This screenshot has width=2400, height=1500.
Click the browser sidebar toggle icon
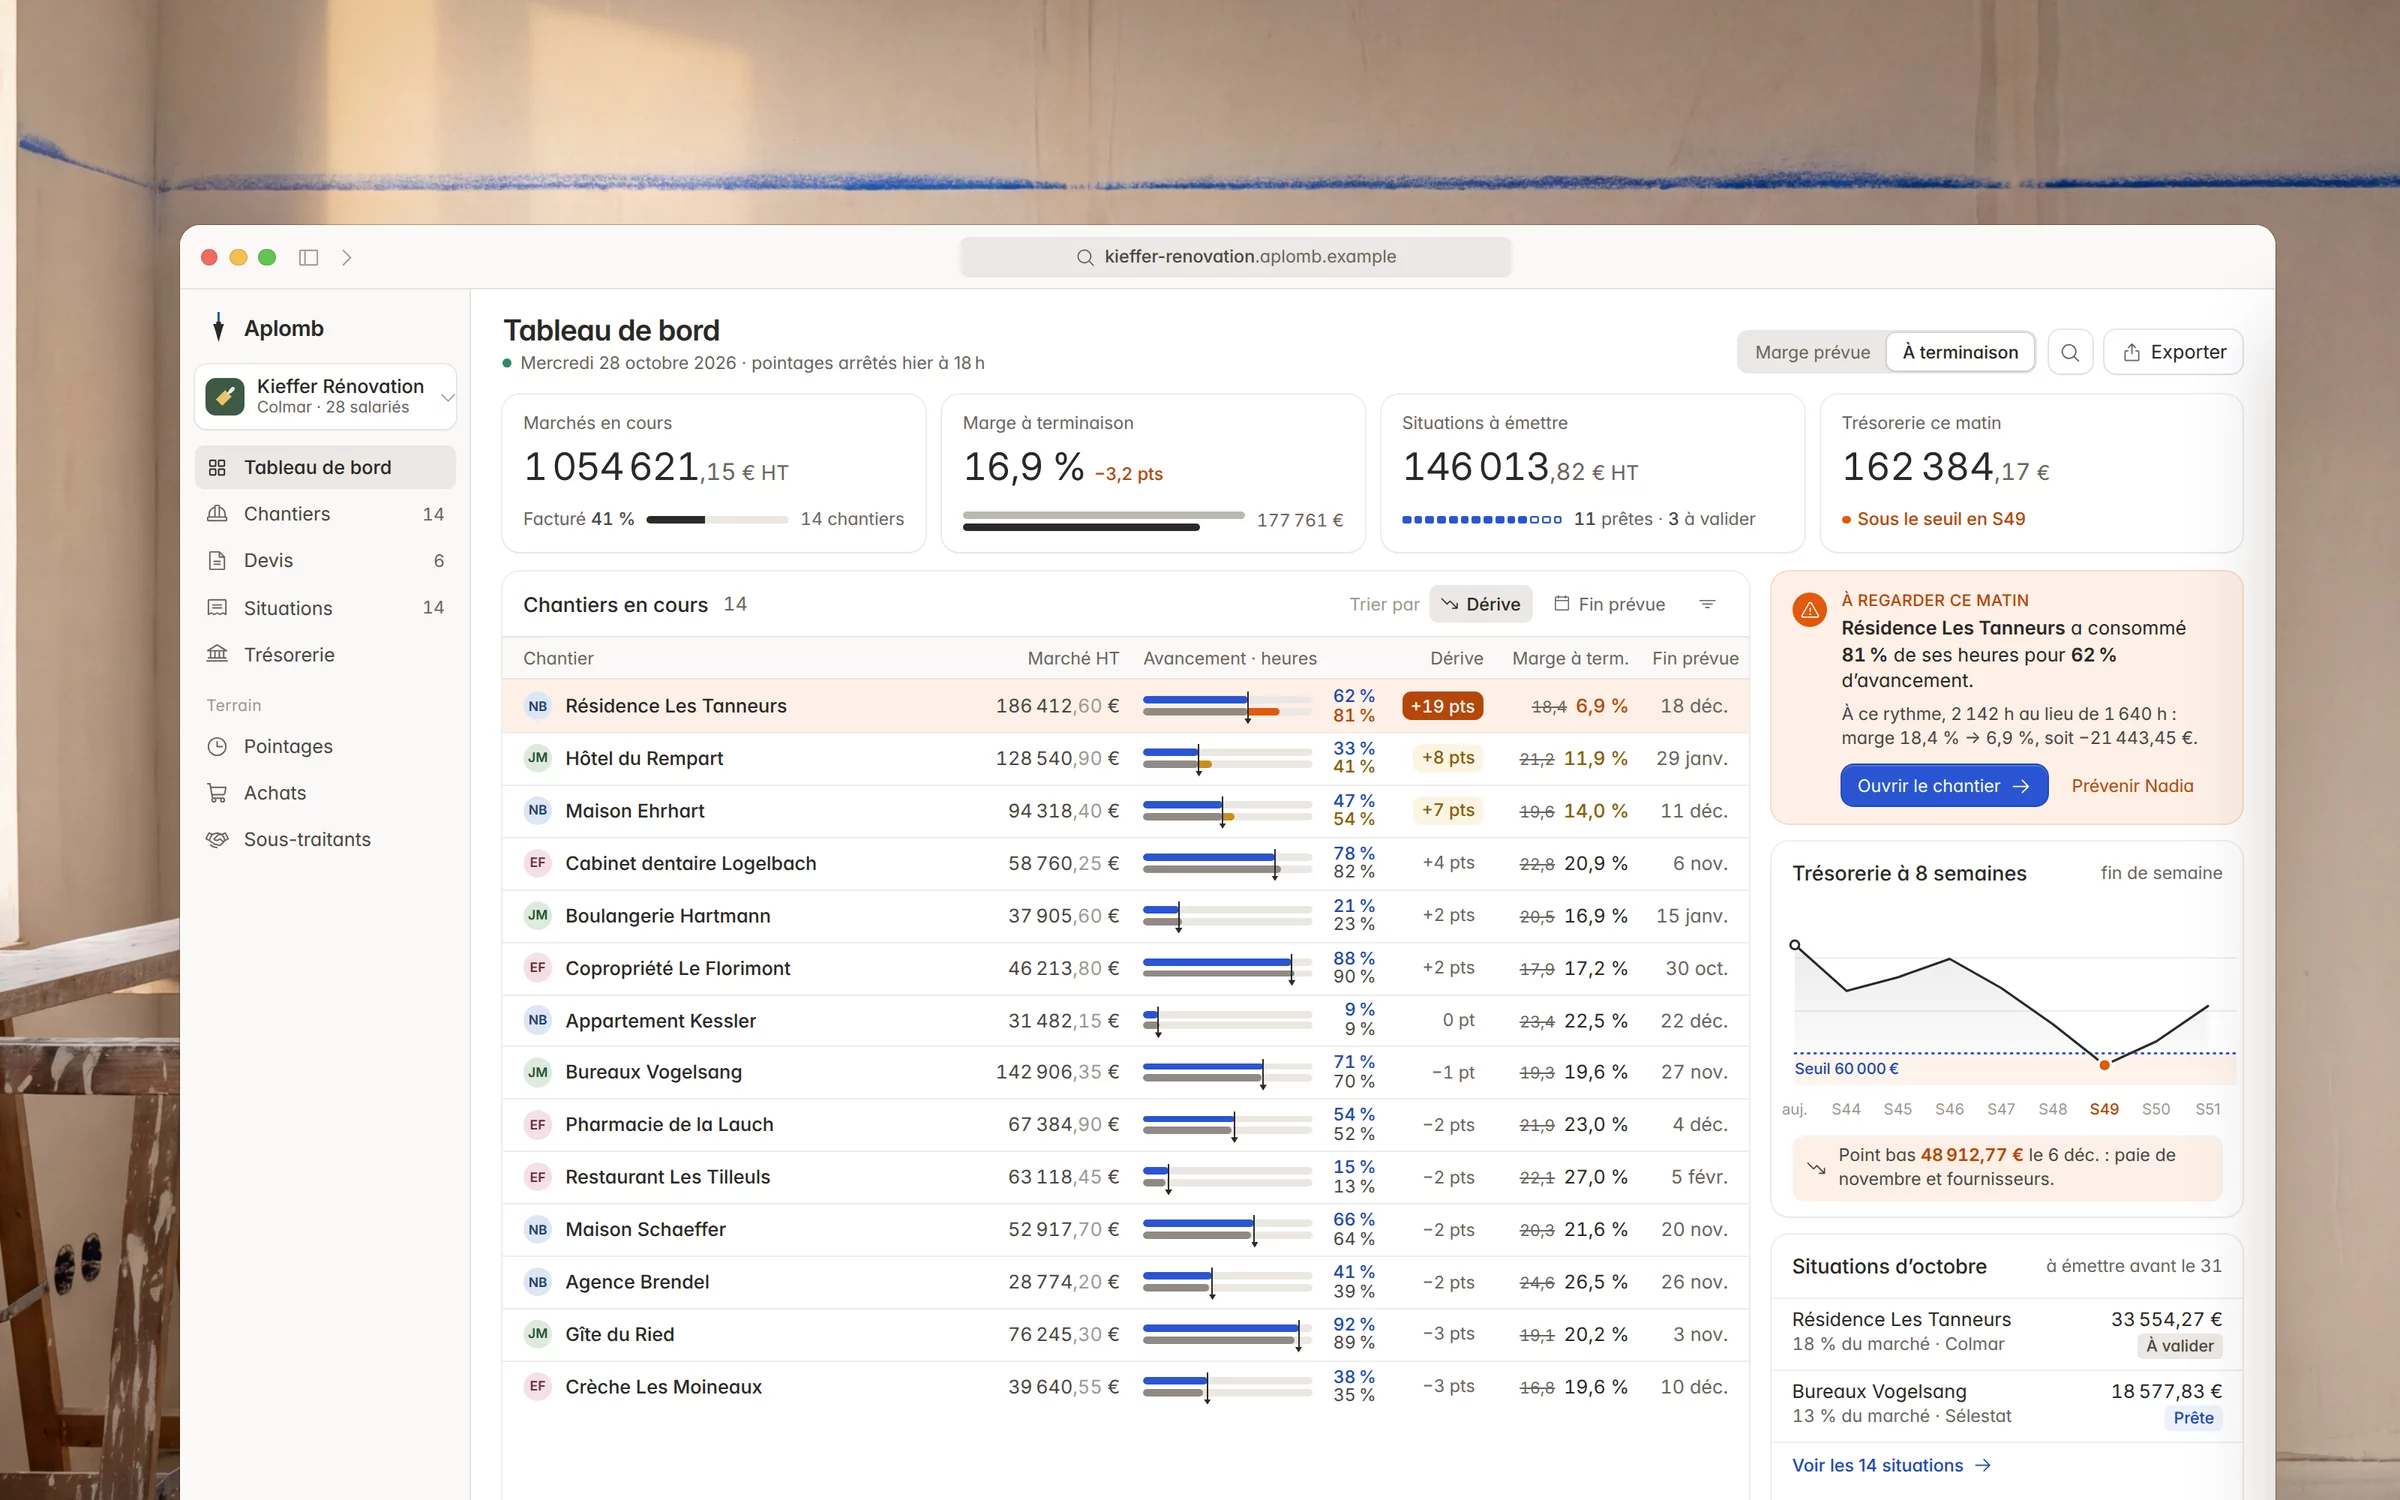pos(309,257)
